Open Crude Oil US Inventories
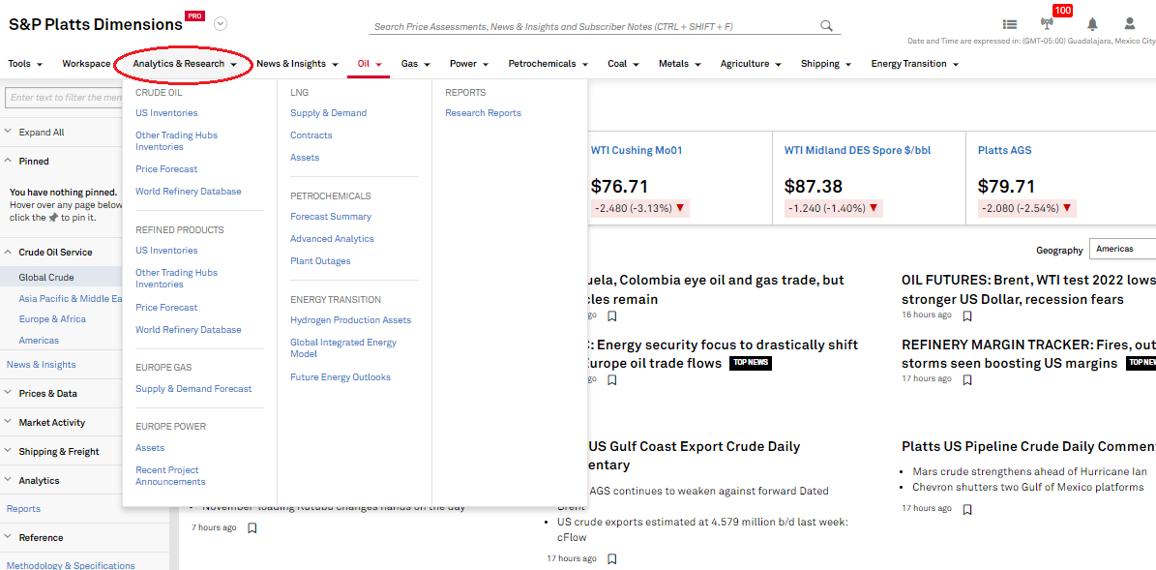This screenshot has height=570, width=1156. click(167, 113)
